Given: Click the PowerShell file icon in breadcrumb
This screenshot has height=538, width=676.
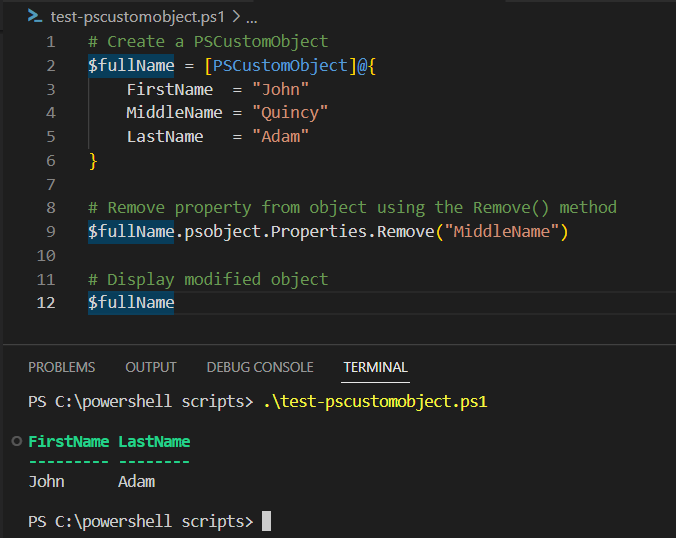Looking at the screenshot, I should click(35, 16).
